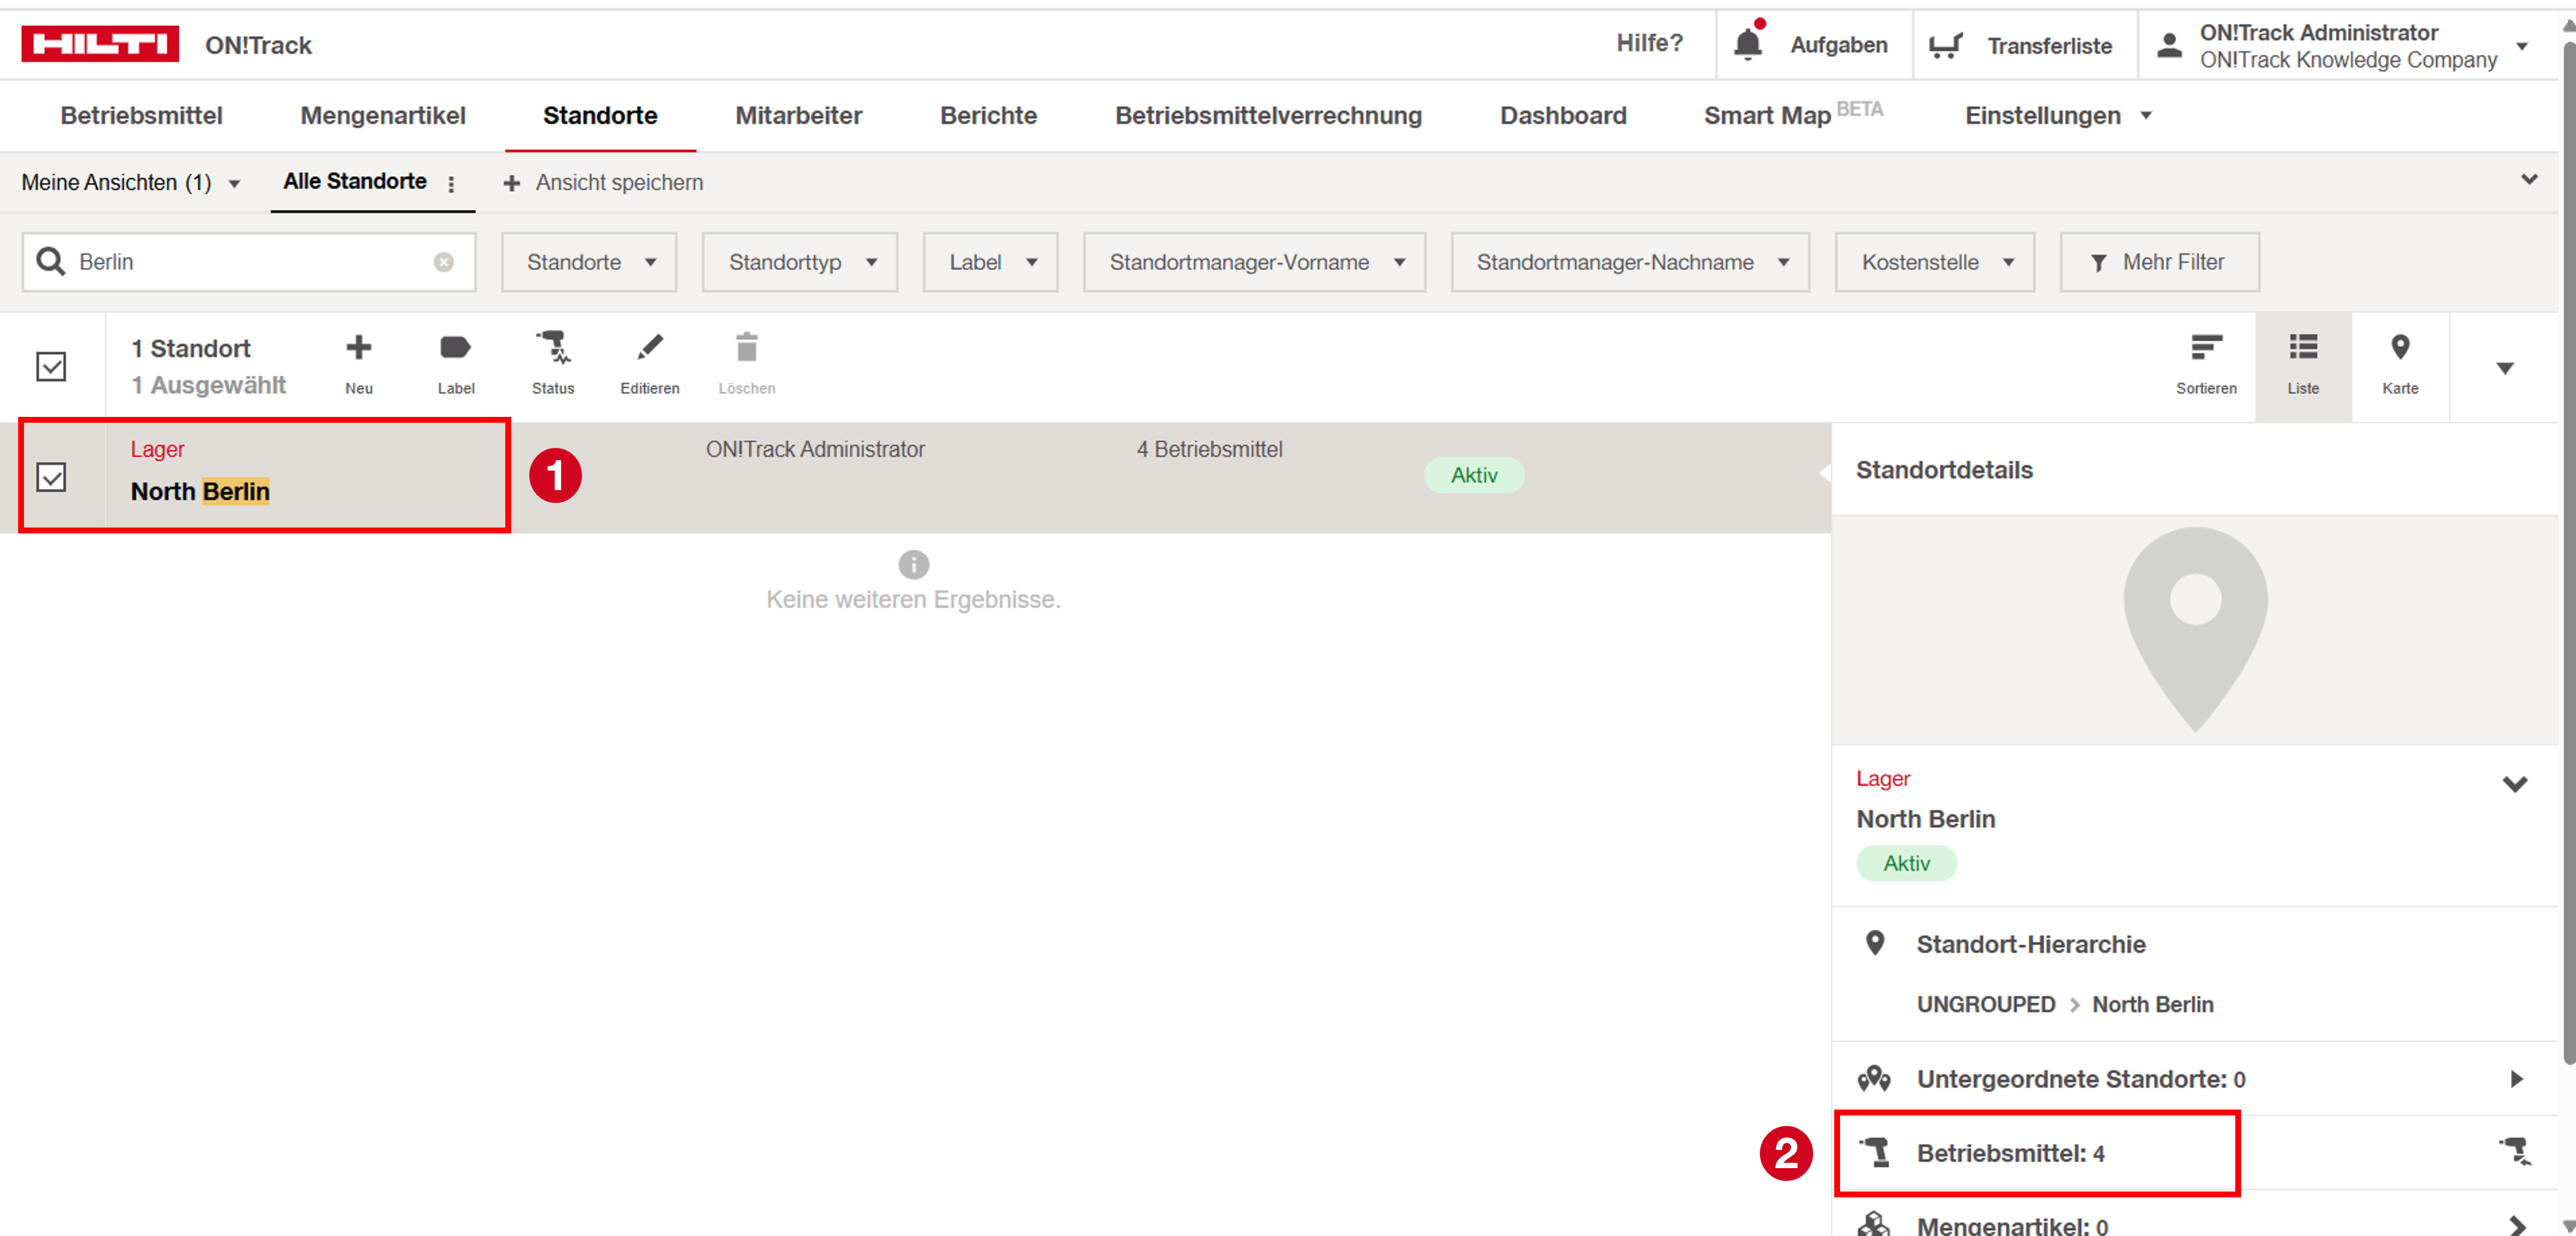Click the tool transfer icon right of Betriebsmittel: 4
The height and width of the screenshot is (1236, 2576).
point(2515,1151)
